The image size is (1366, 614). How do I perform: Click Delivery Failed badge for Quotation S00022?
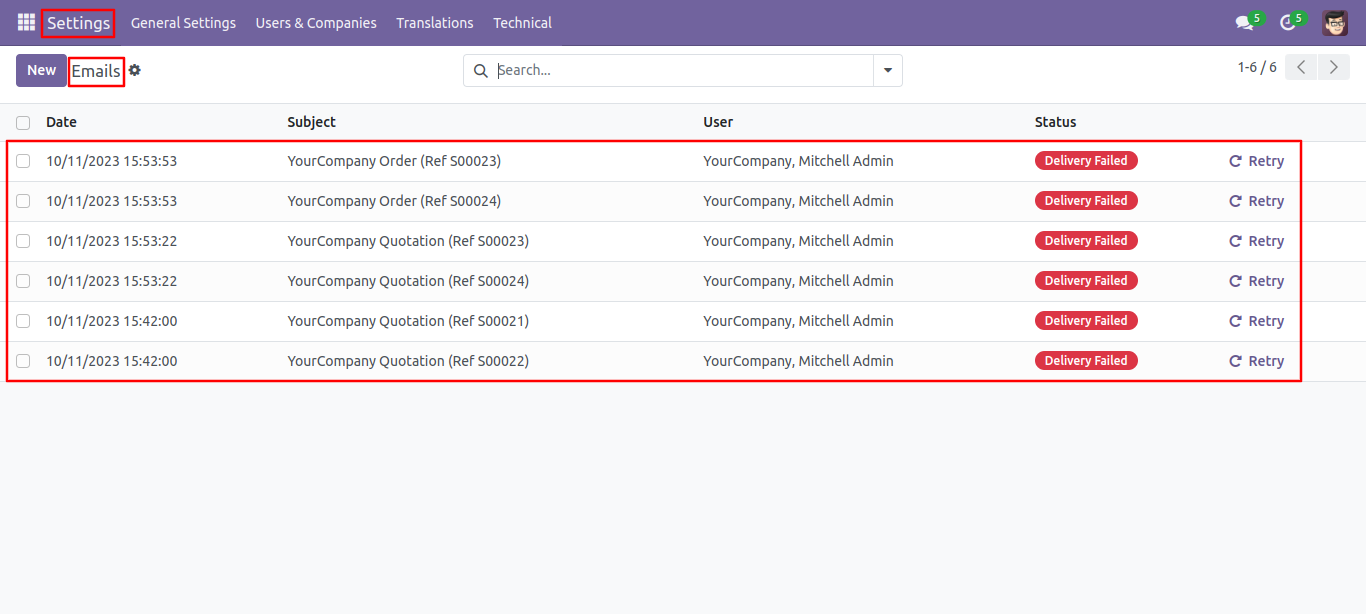[1086, 361]
